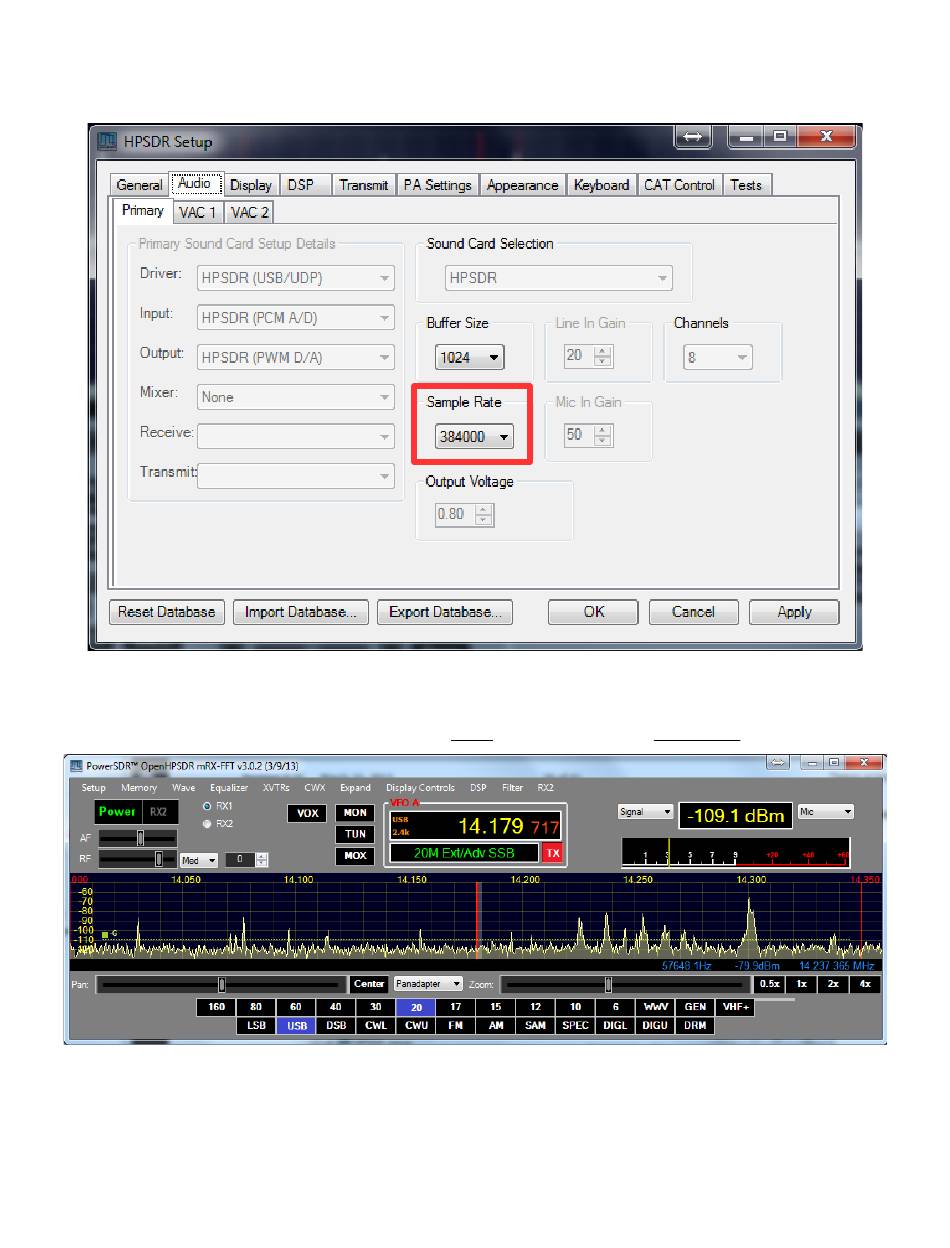Switch to the Display tab in HPSDR Setup
Viewport: 950px width, 1248px height.
click(x=250, y=185)
